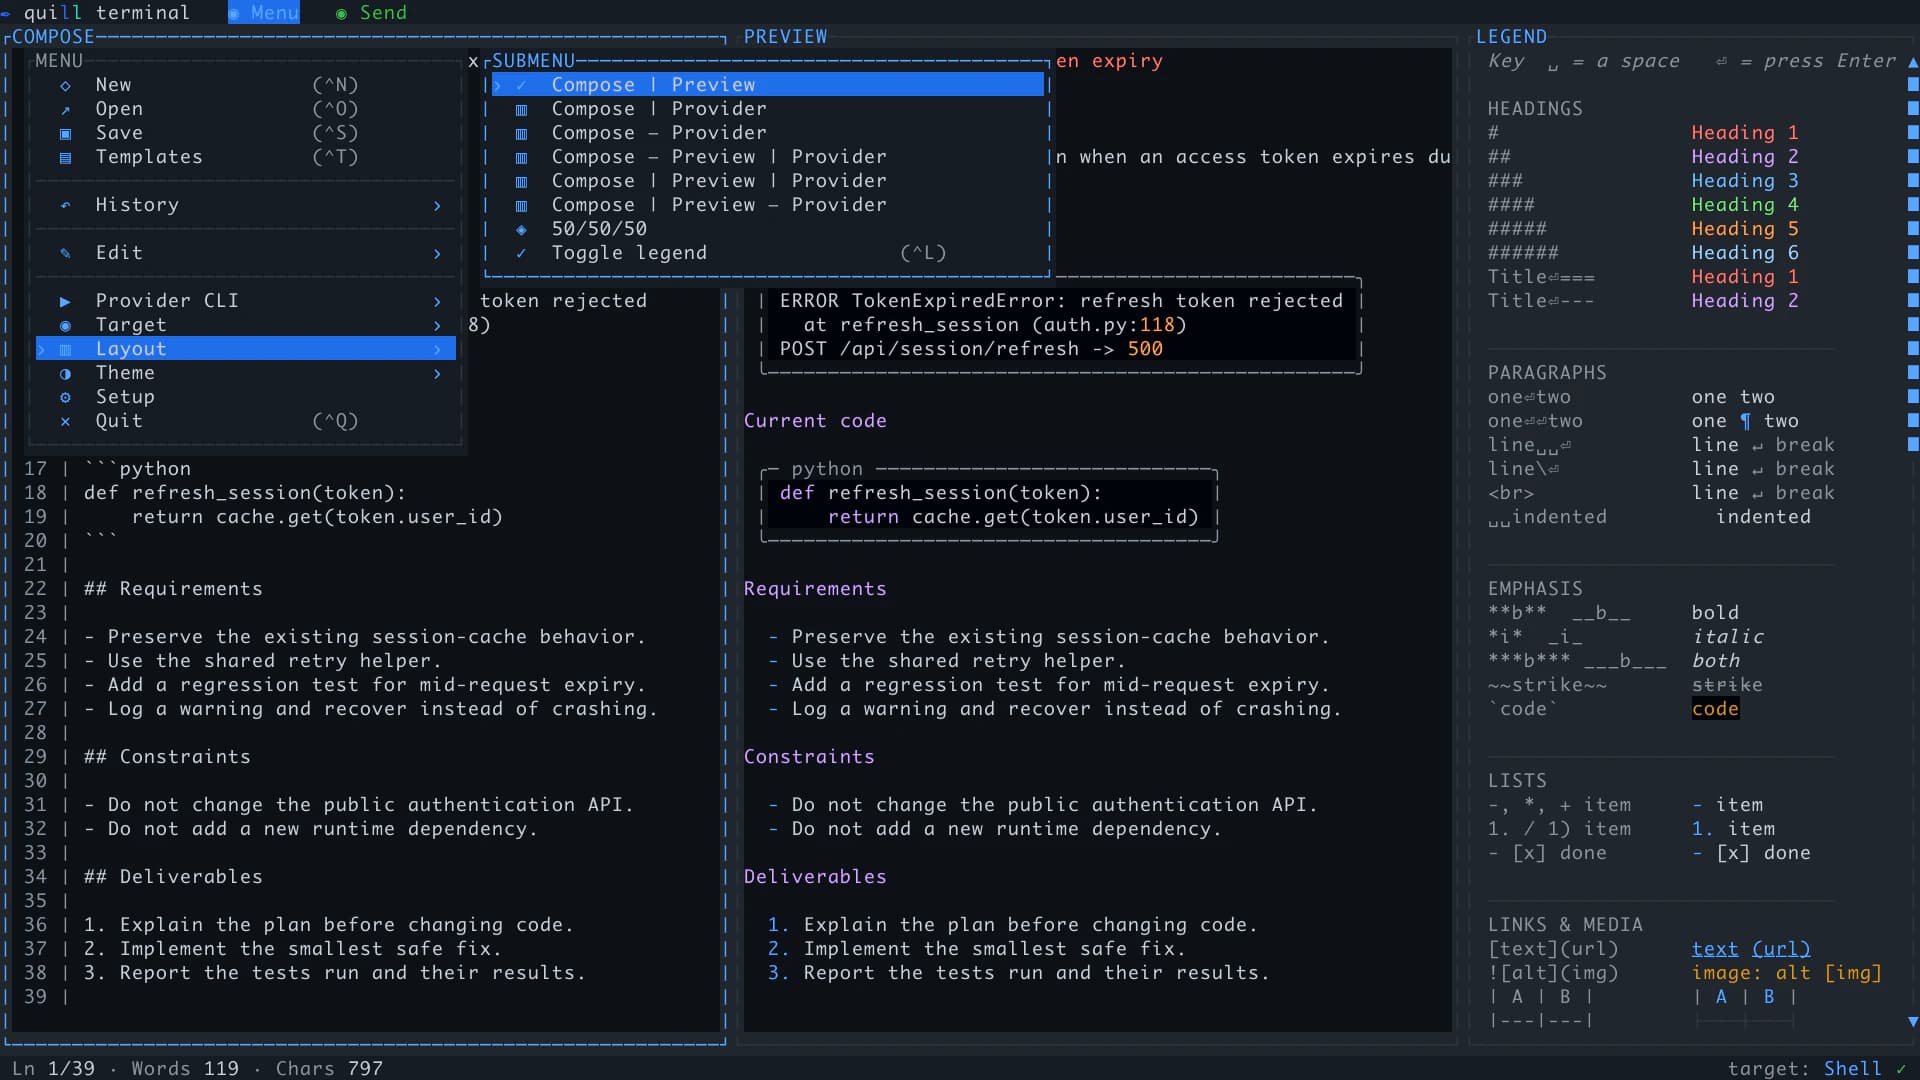Click the 'Toggle legend' label
This screenshot has height=1080, width=1920.
(629, 253)
